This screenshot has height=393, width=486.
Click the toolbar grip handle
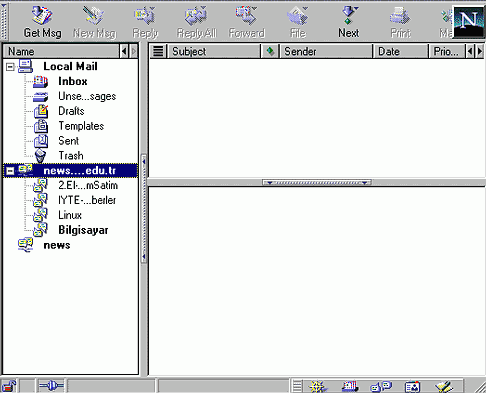(4, 21)
